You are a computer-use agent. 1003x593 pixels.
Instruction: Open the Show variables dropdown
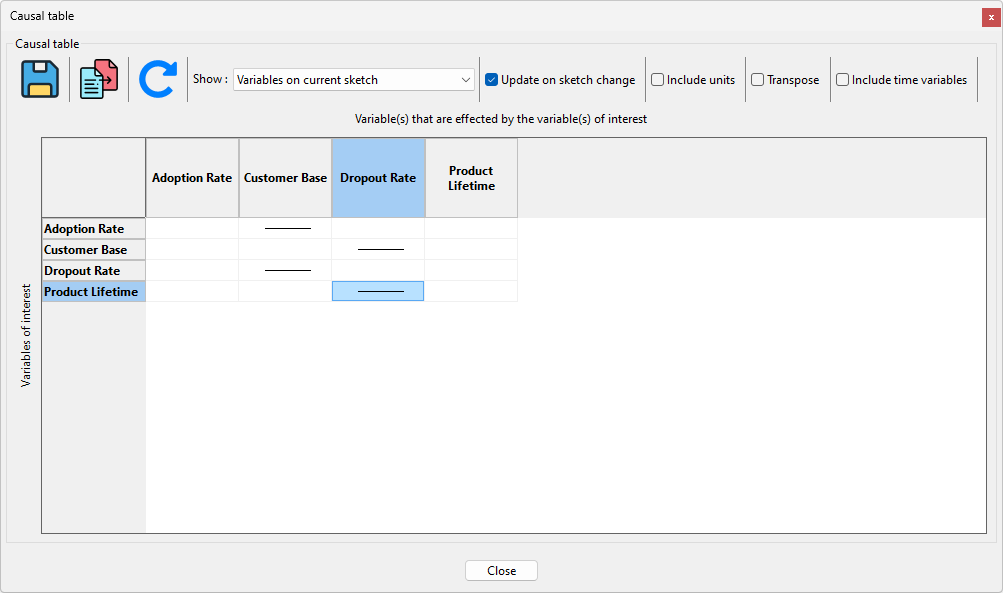(x=466, y=79)
